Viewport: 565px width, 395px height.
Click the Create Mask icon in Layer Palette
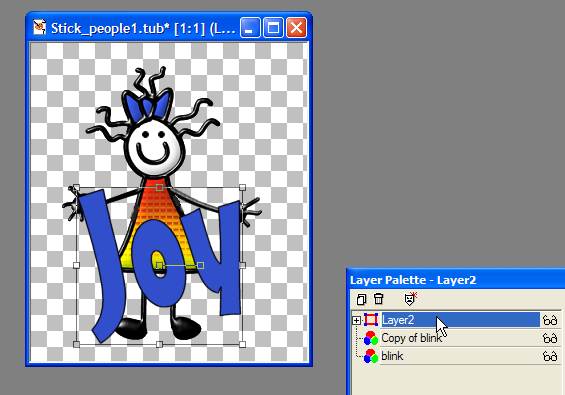(410, 298)
